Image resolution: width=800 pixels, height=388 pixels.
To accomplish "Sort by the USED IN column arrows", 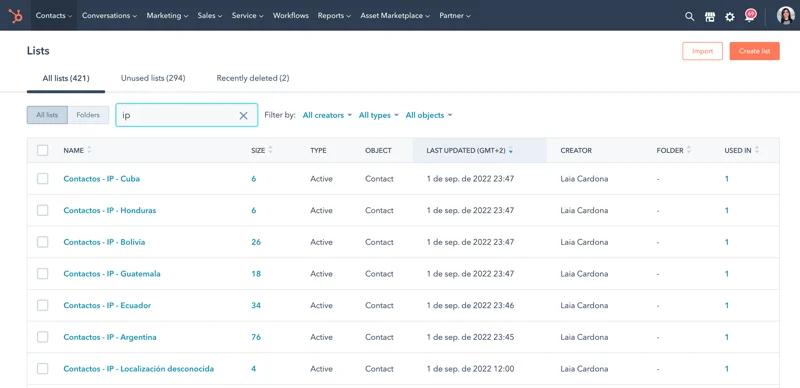I will (757, 150).
